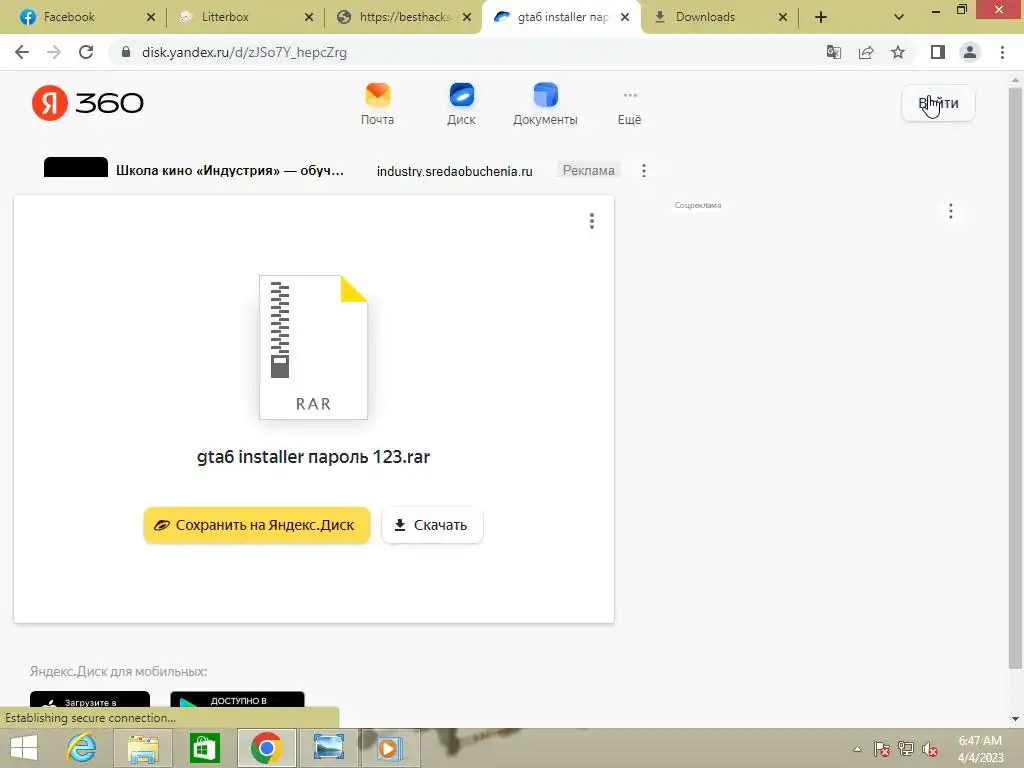Open the Chrome three-dot menu
This screenshot has height=768, width=1024.
(x=1002, y=52)
